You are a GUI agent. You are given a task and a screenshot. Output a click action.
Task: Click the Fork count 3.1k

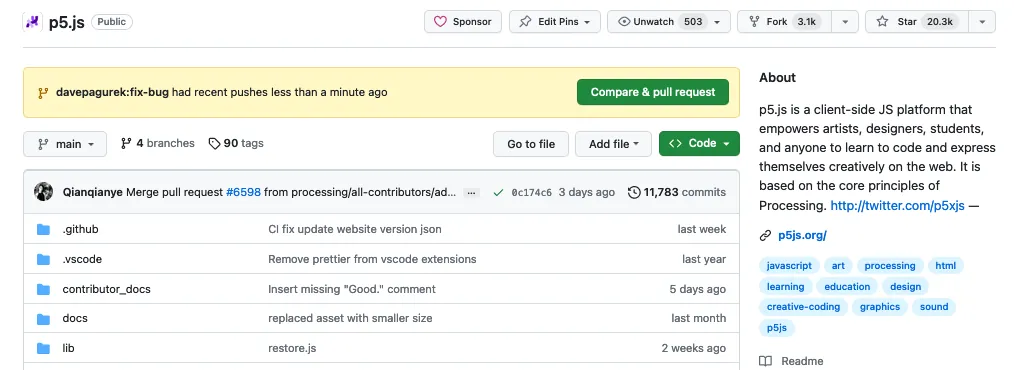806,21
